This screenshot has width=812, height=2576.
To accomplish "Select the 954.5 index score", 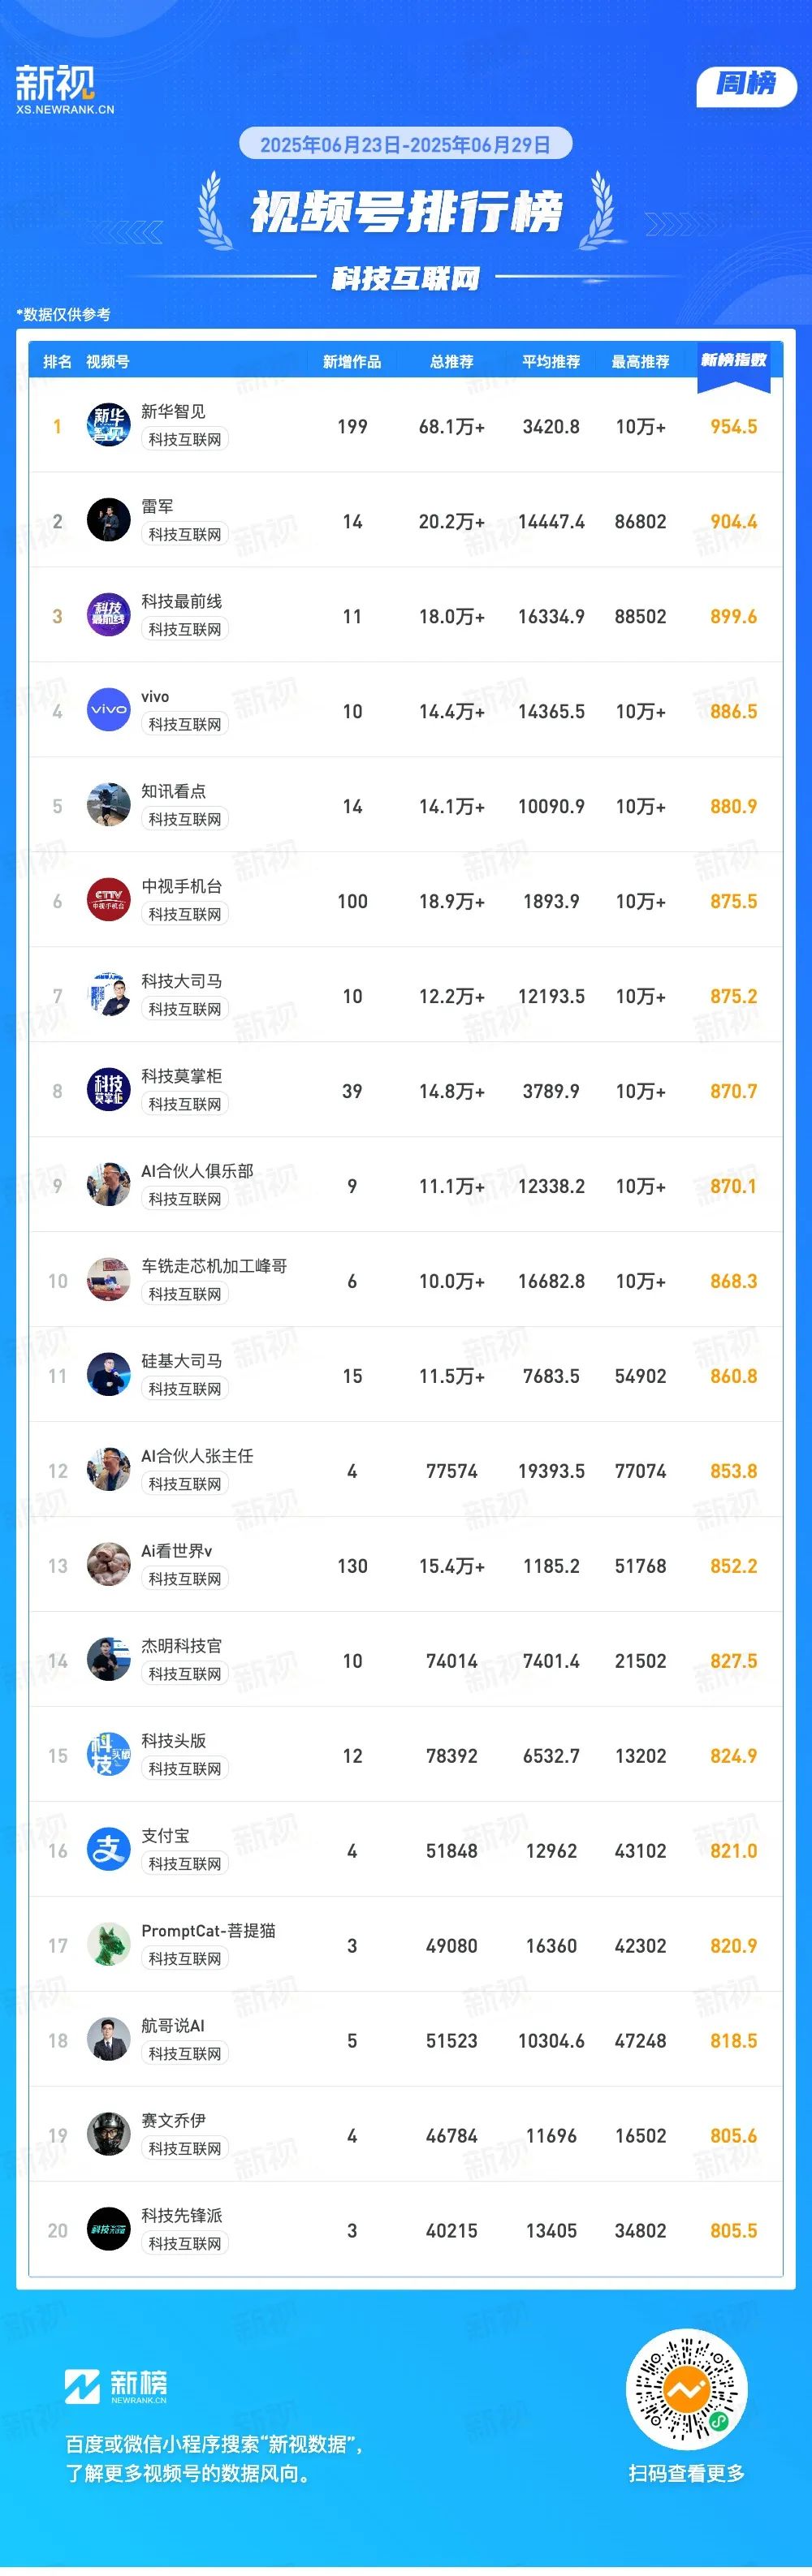I will point(733,426).
